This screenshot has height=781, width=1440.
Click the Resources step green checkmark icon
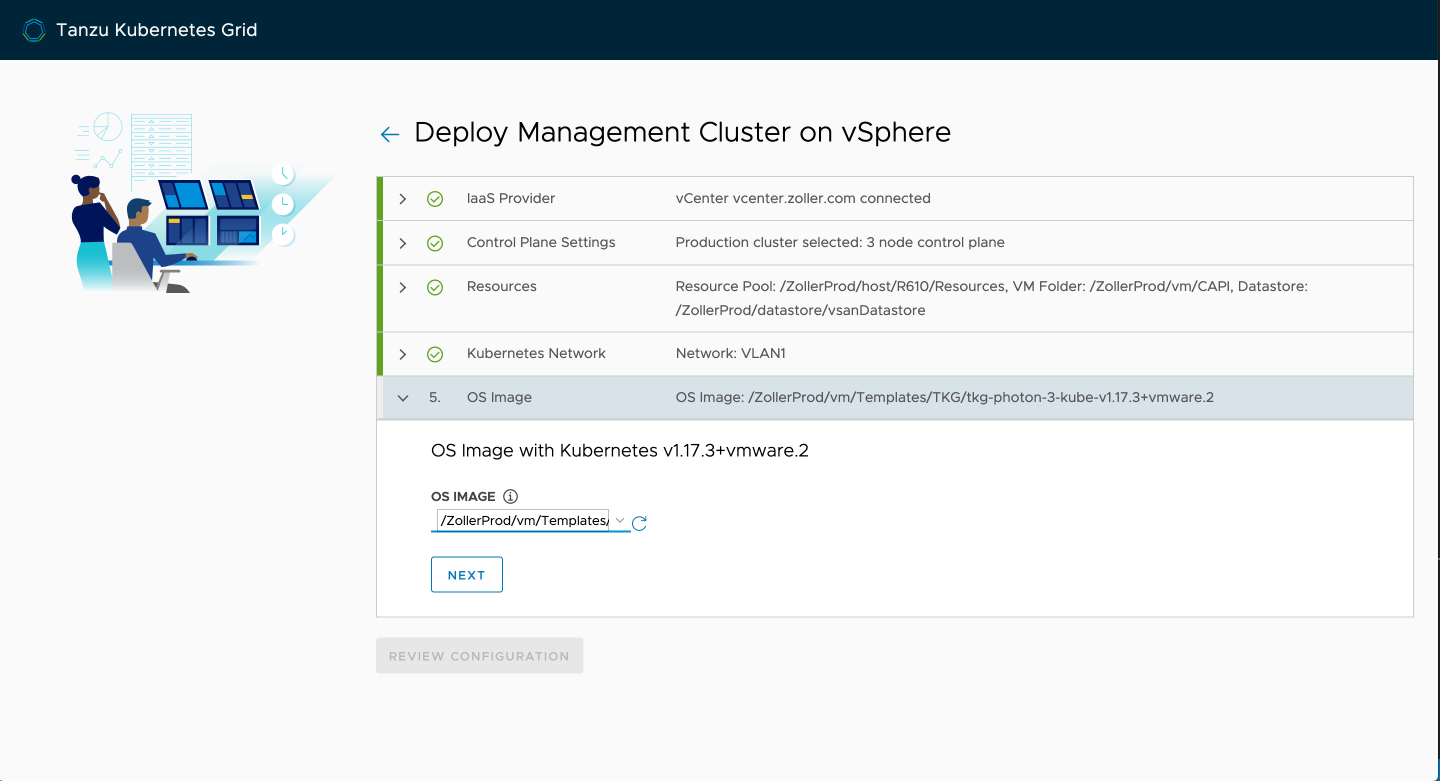click(435, 287)
